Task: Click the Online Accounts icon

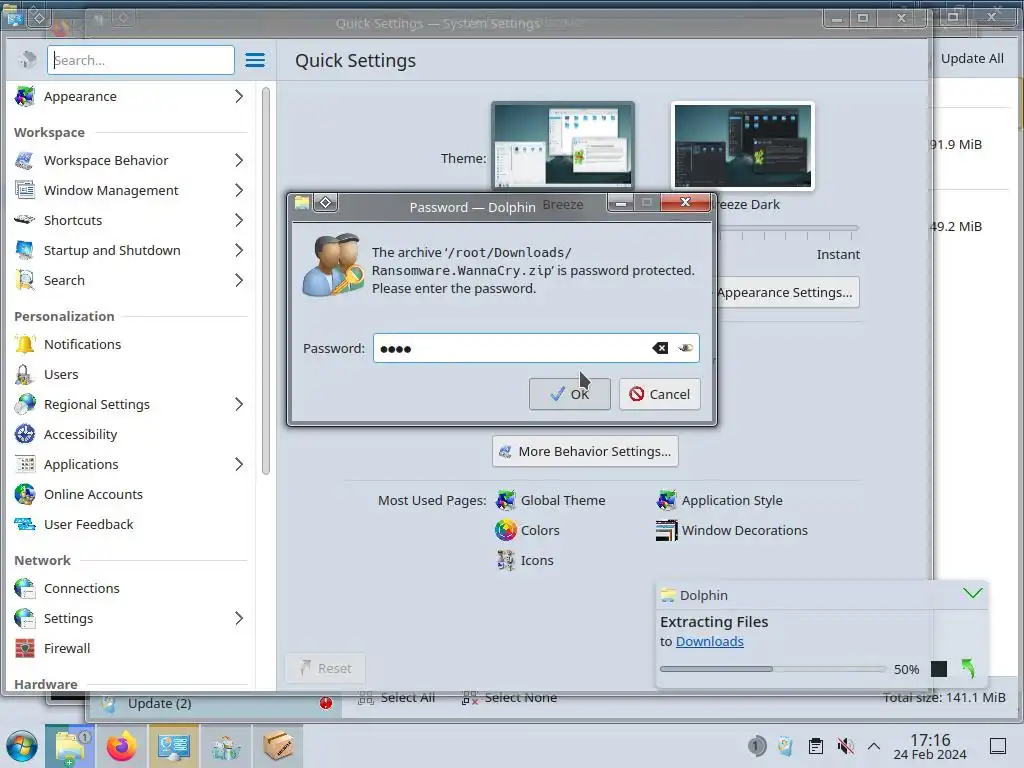Action: tap(25, 494)
